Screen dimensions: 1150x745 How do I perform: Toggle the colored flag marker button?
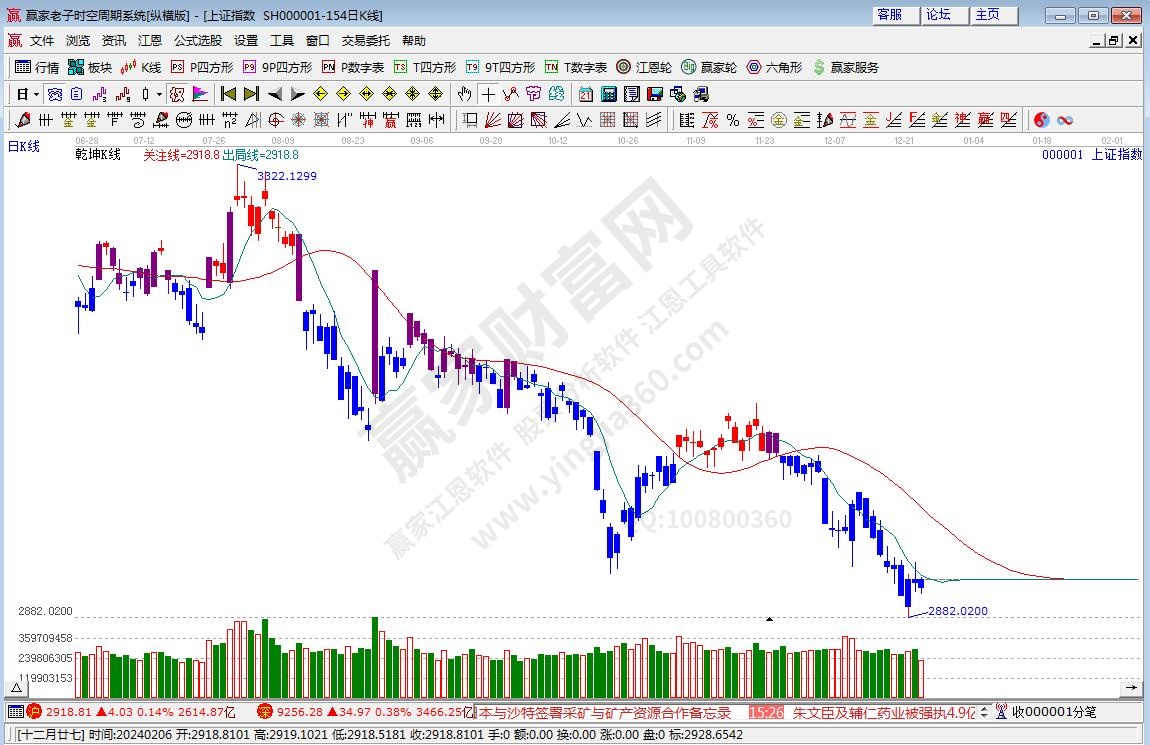click(200, 94)
